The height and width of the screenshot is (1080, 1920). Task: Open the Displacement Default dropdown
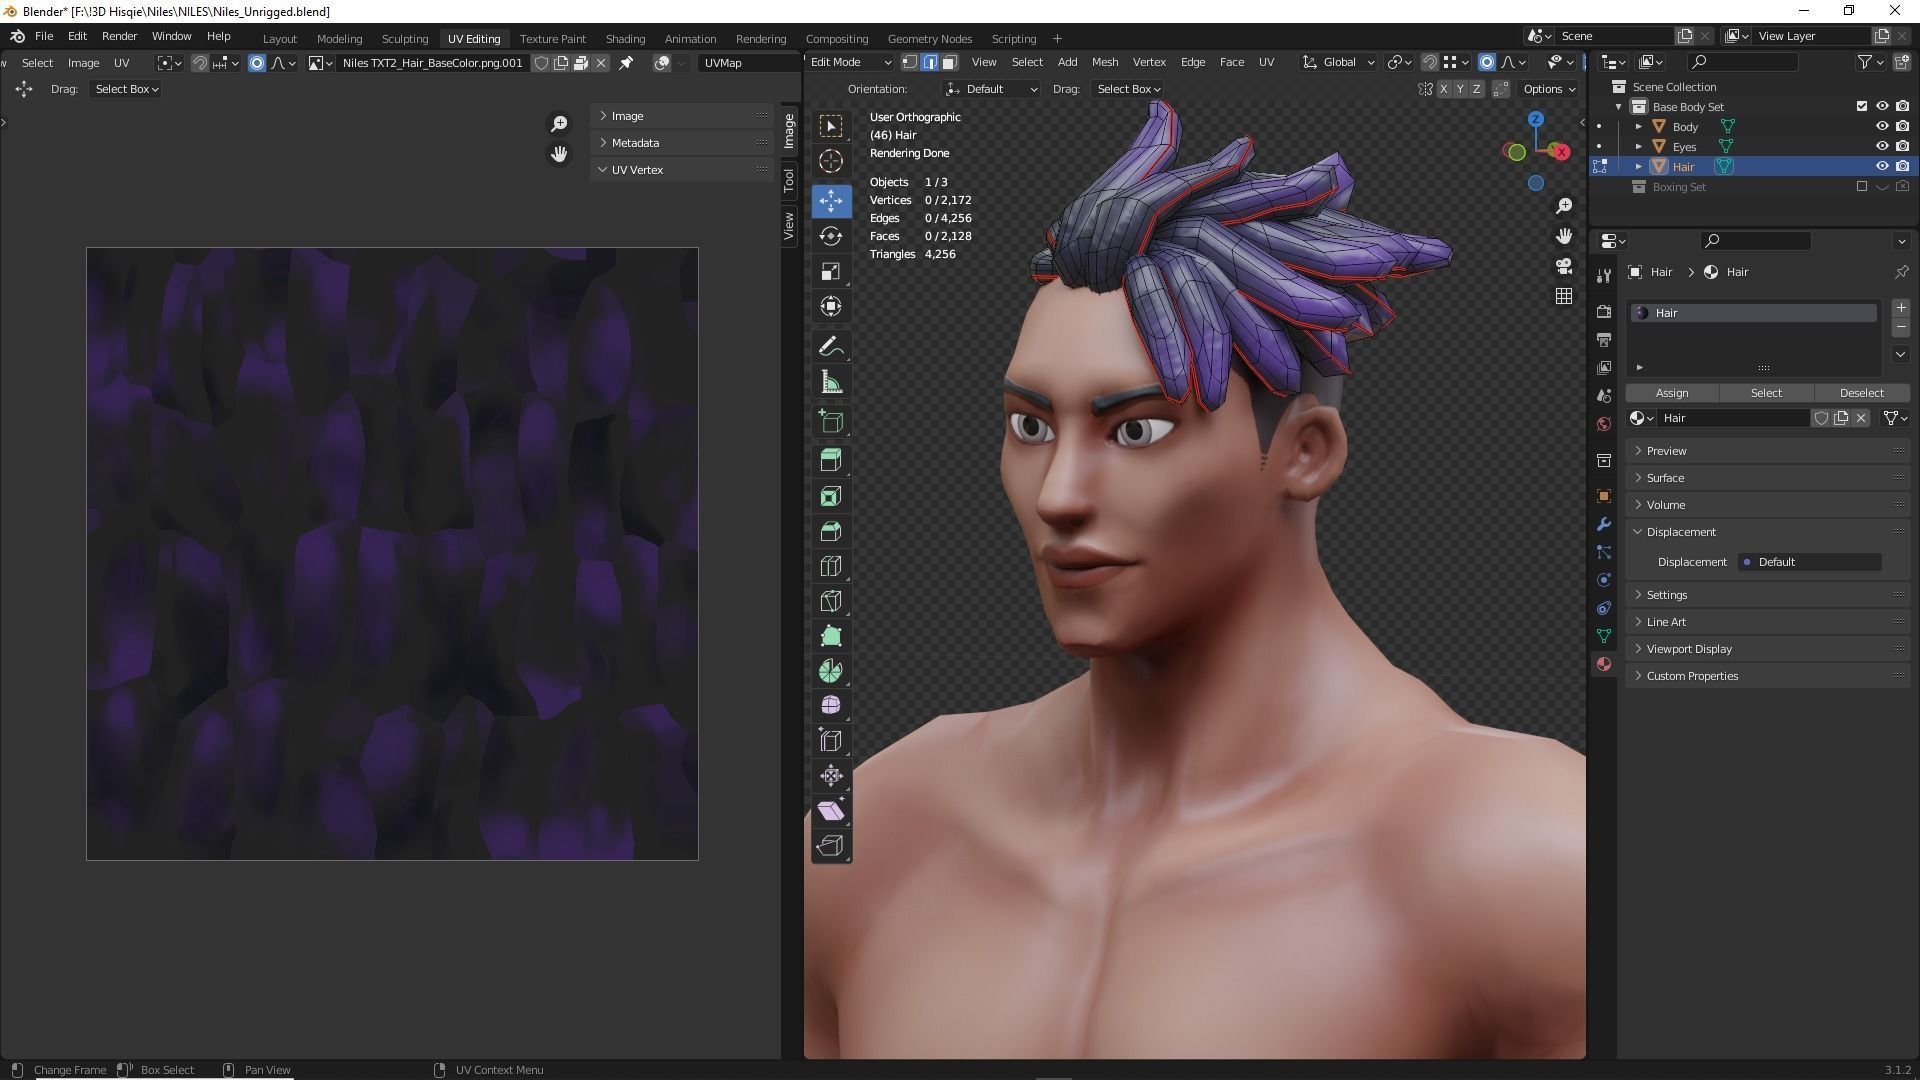click(x=1809, y=562)
